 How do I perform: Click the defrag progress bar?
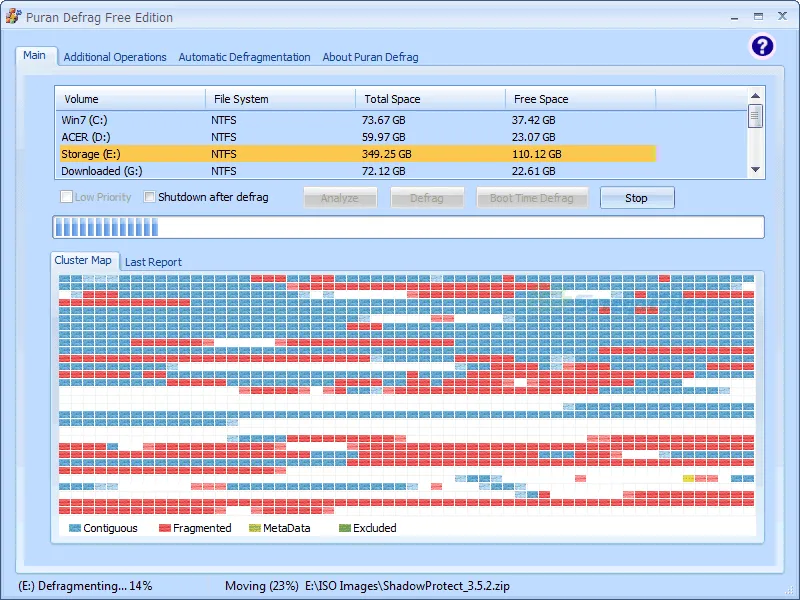(408, 227)
